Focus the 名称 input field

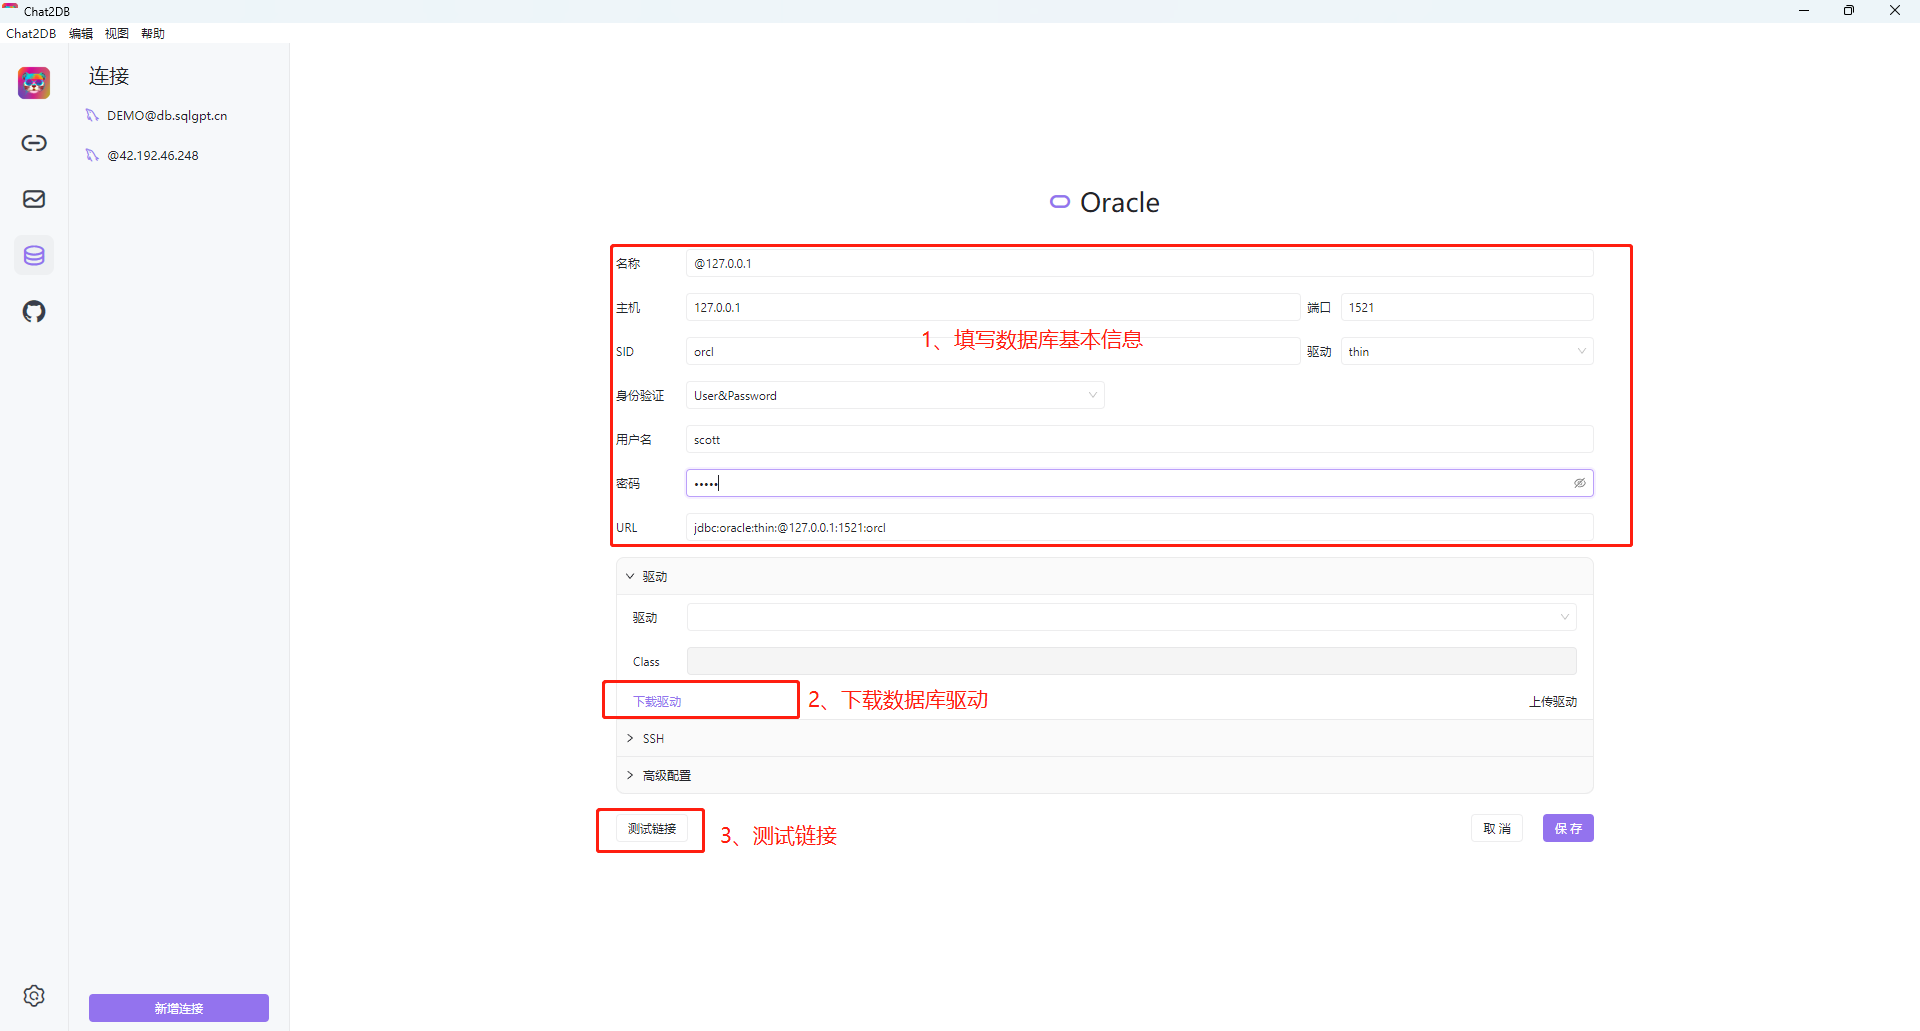point(1139,263)
